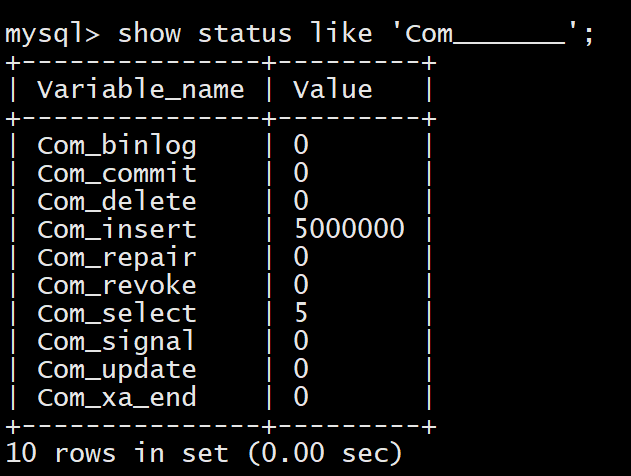Select the Com_repair row label

pyautogui.click(x=116, y=257)
